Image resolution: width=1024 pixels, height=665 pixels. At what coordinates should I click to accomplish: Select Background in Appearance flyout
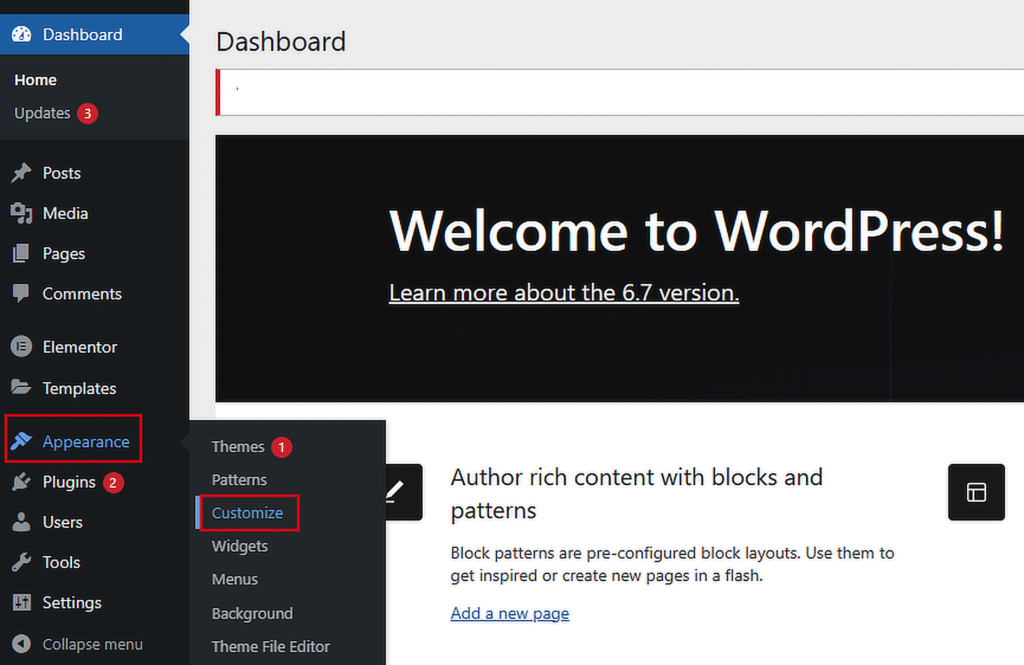coord(252,613)
